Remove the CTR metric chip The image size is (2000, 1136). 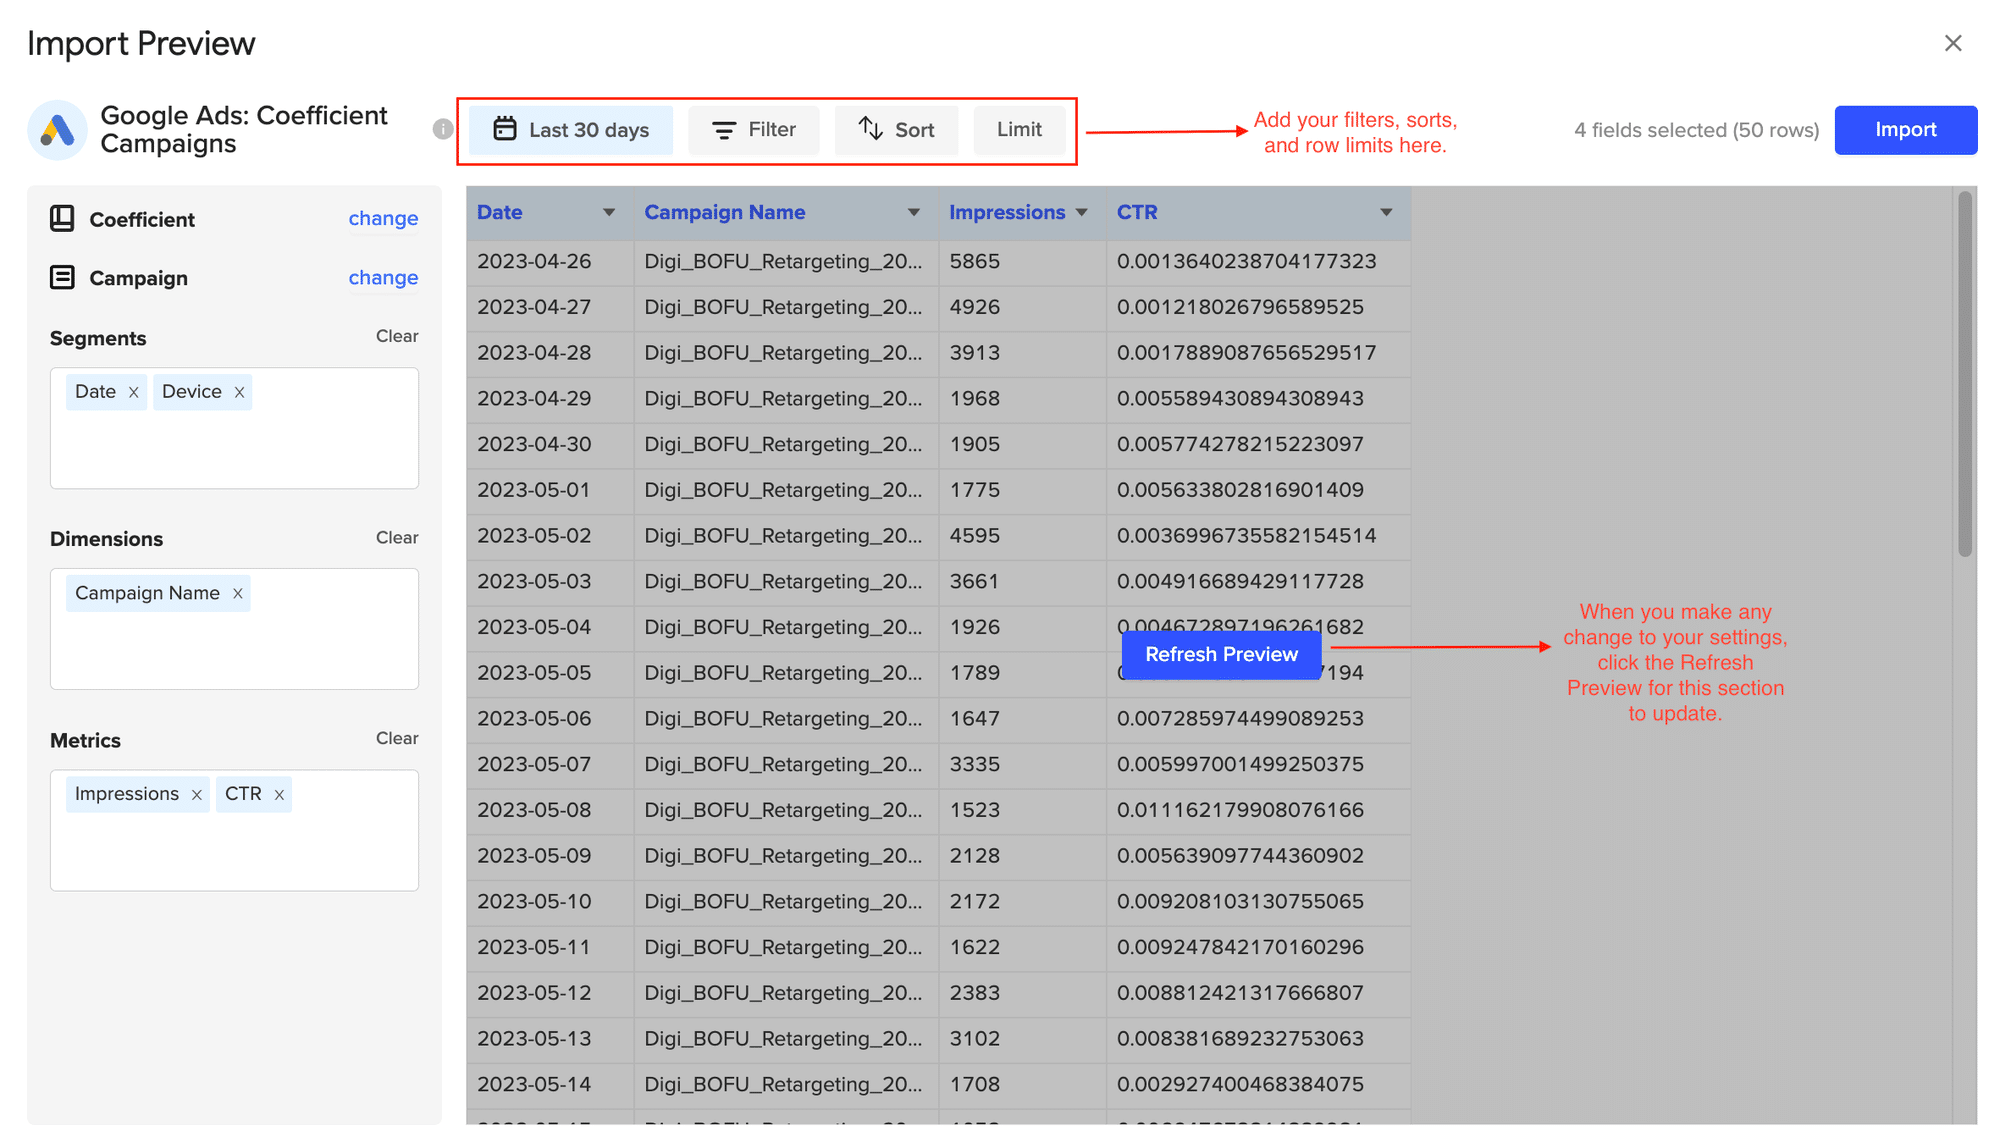[x=279, y=795]
